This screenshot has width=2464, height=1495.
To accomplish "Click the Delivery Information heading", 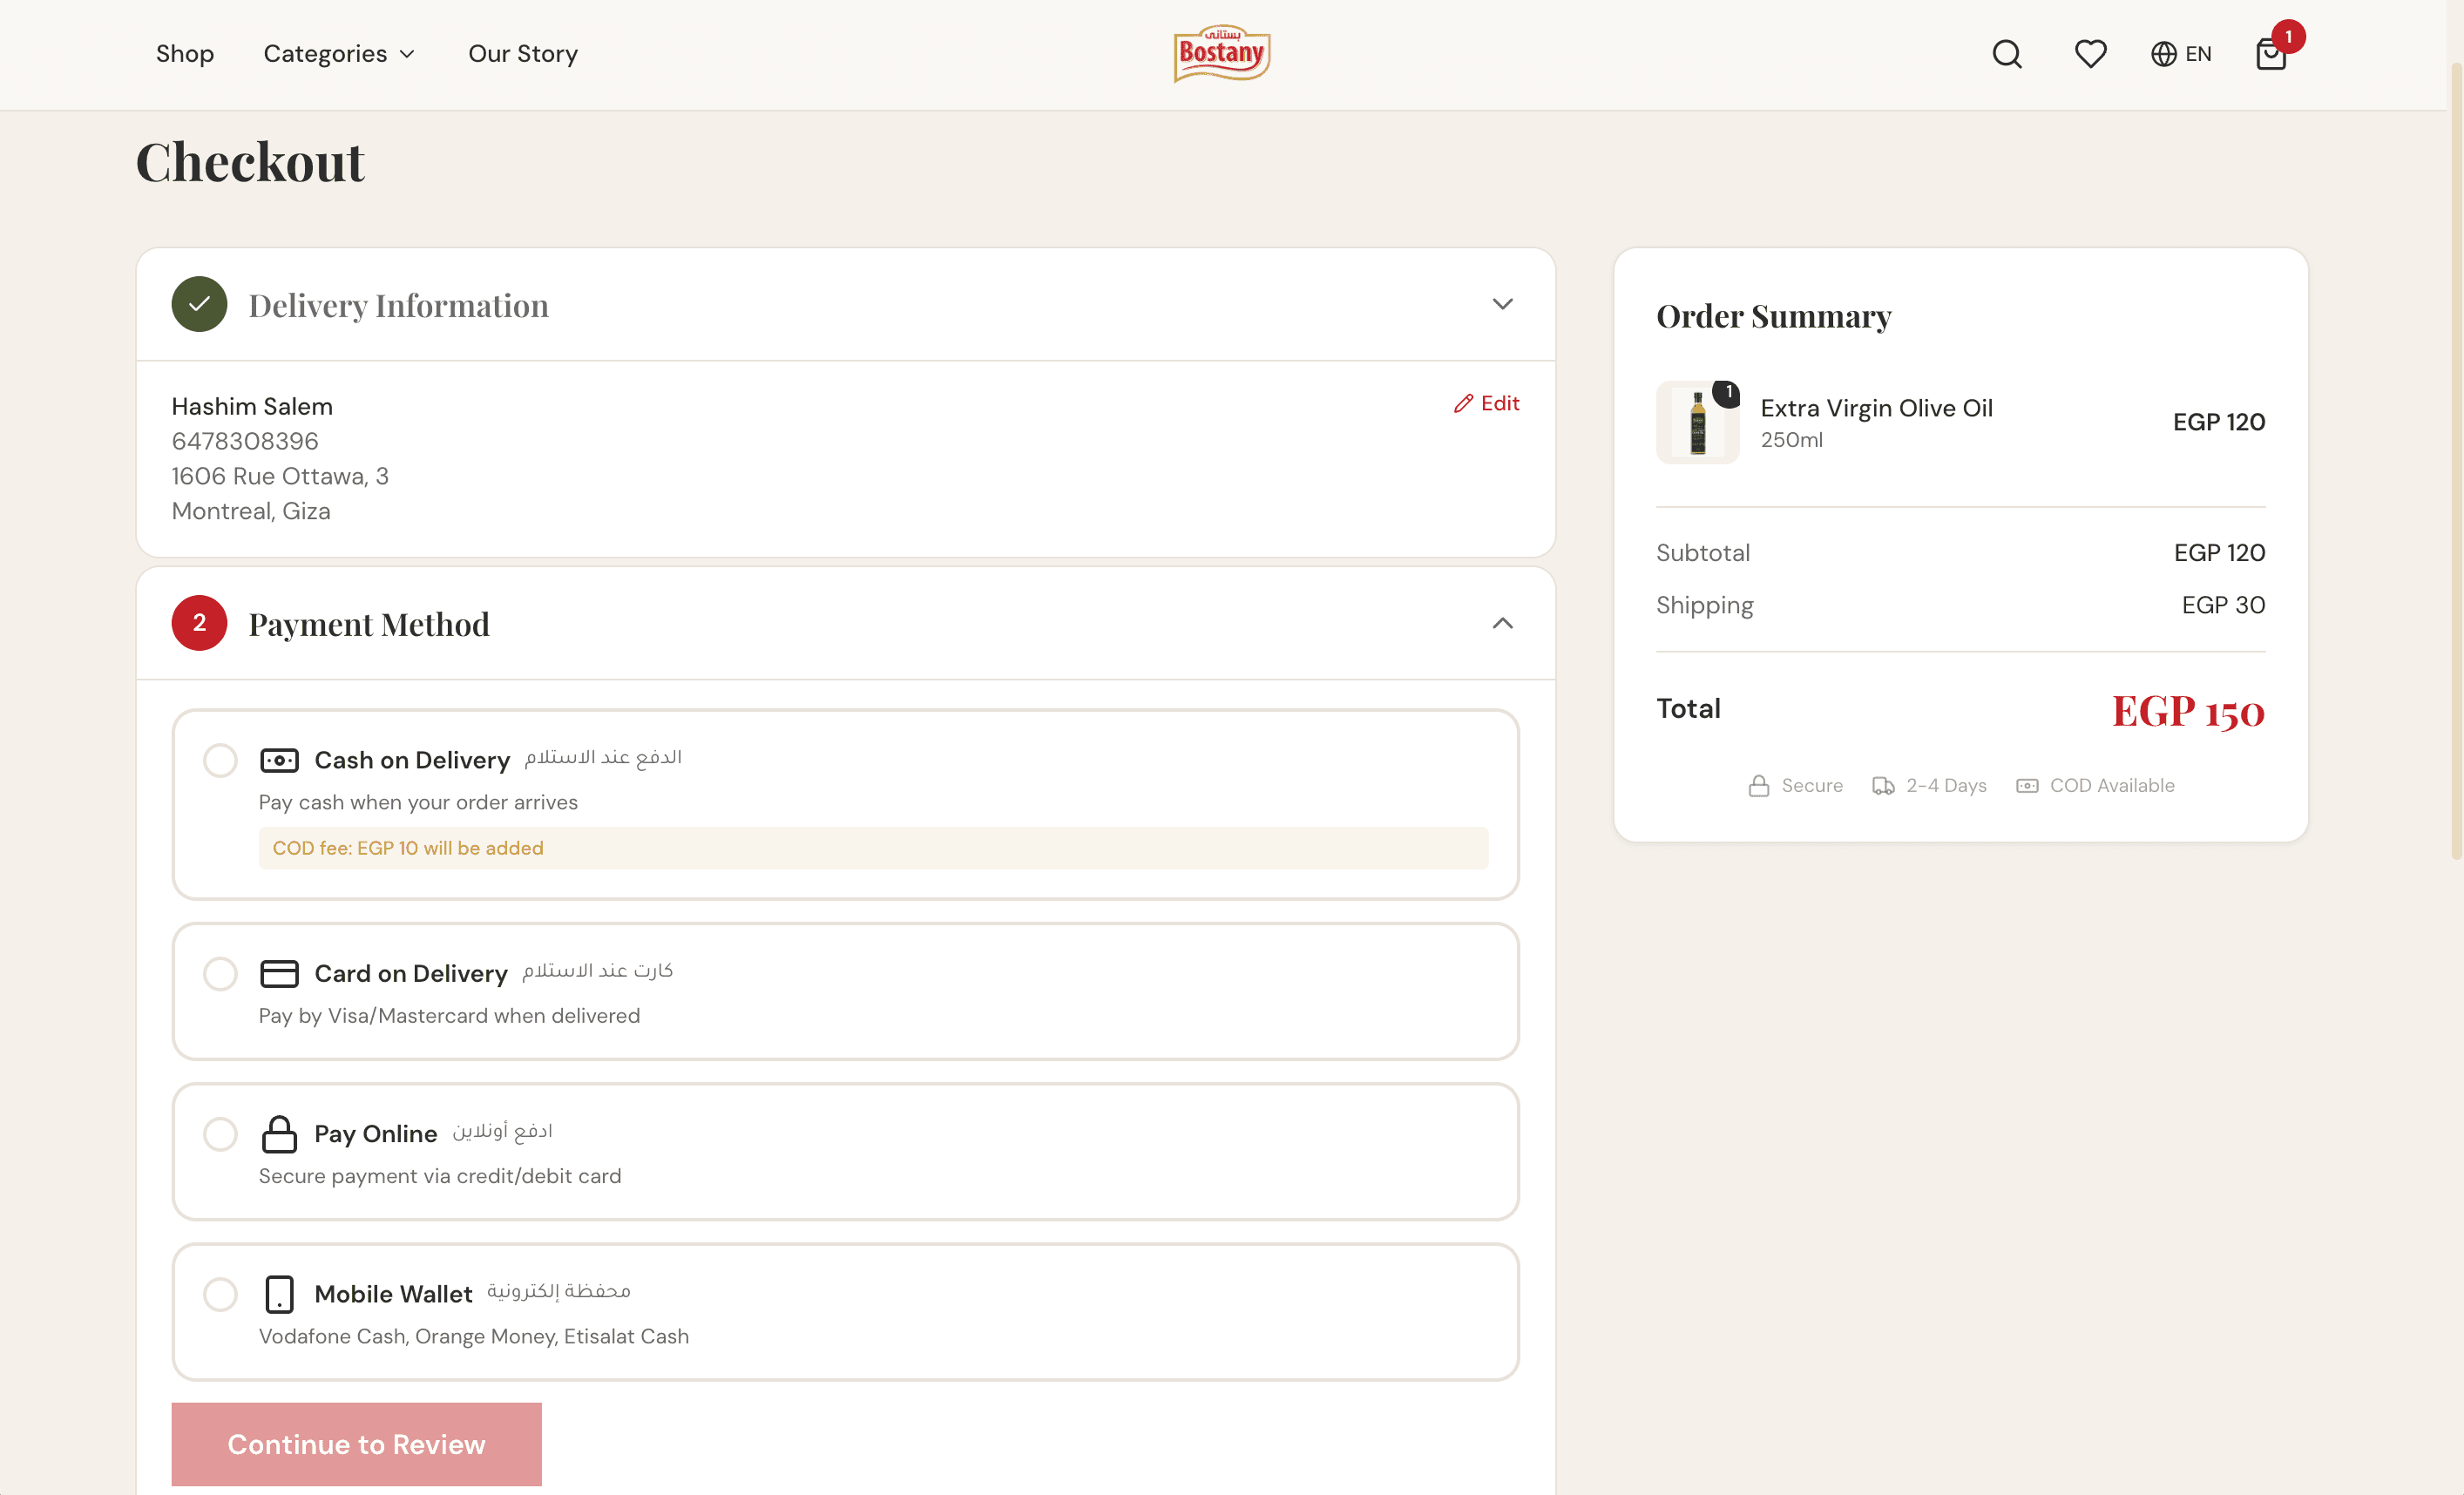I will click(x=398, y=305).
